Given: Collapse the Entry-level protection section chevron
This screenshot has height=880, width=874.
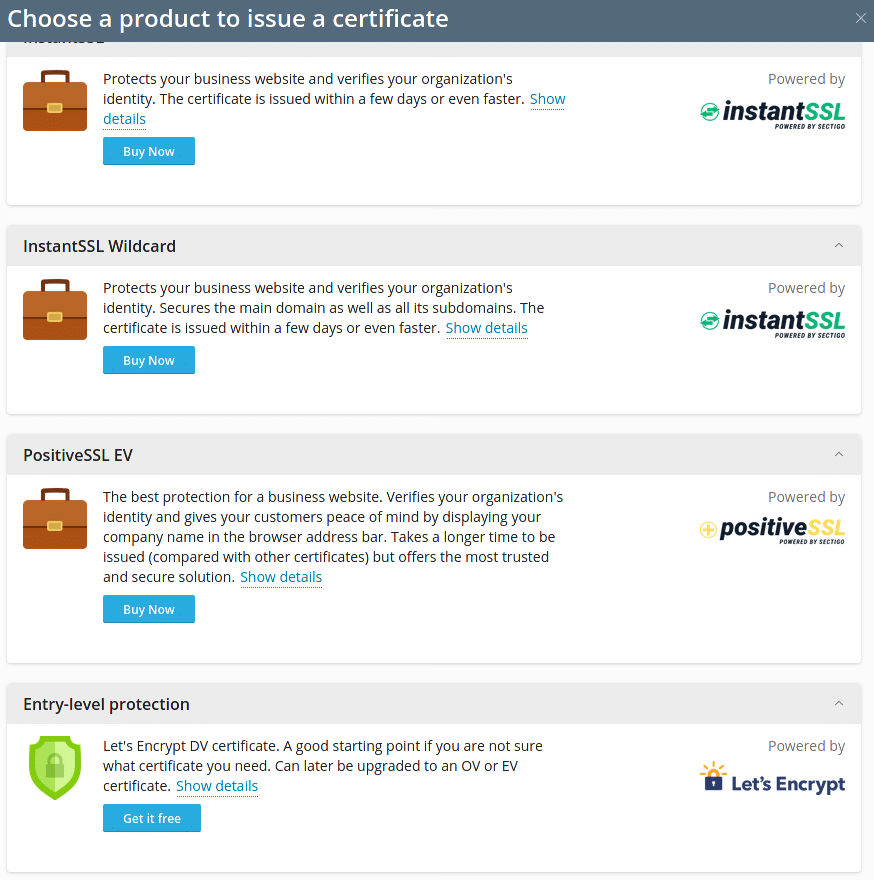Looking at the screenshot, I should (839, 703).
